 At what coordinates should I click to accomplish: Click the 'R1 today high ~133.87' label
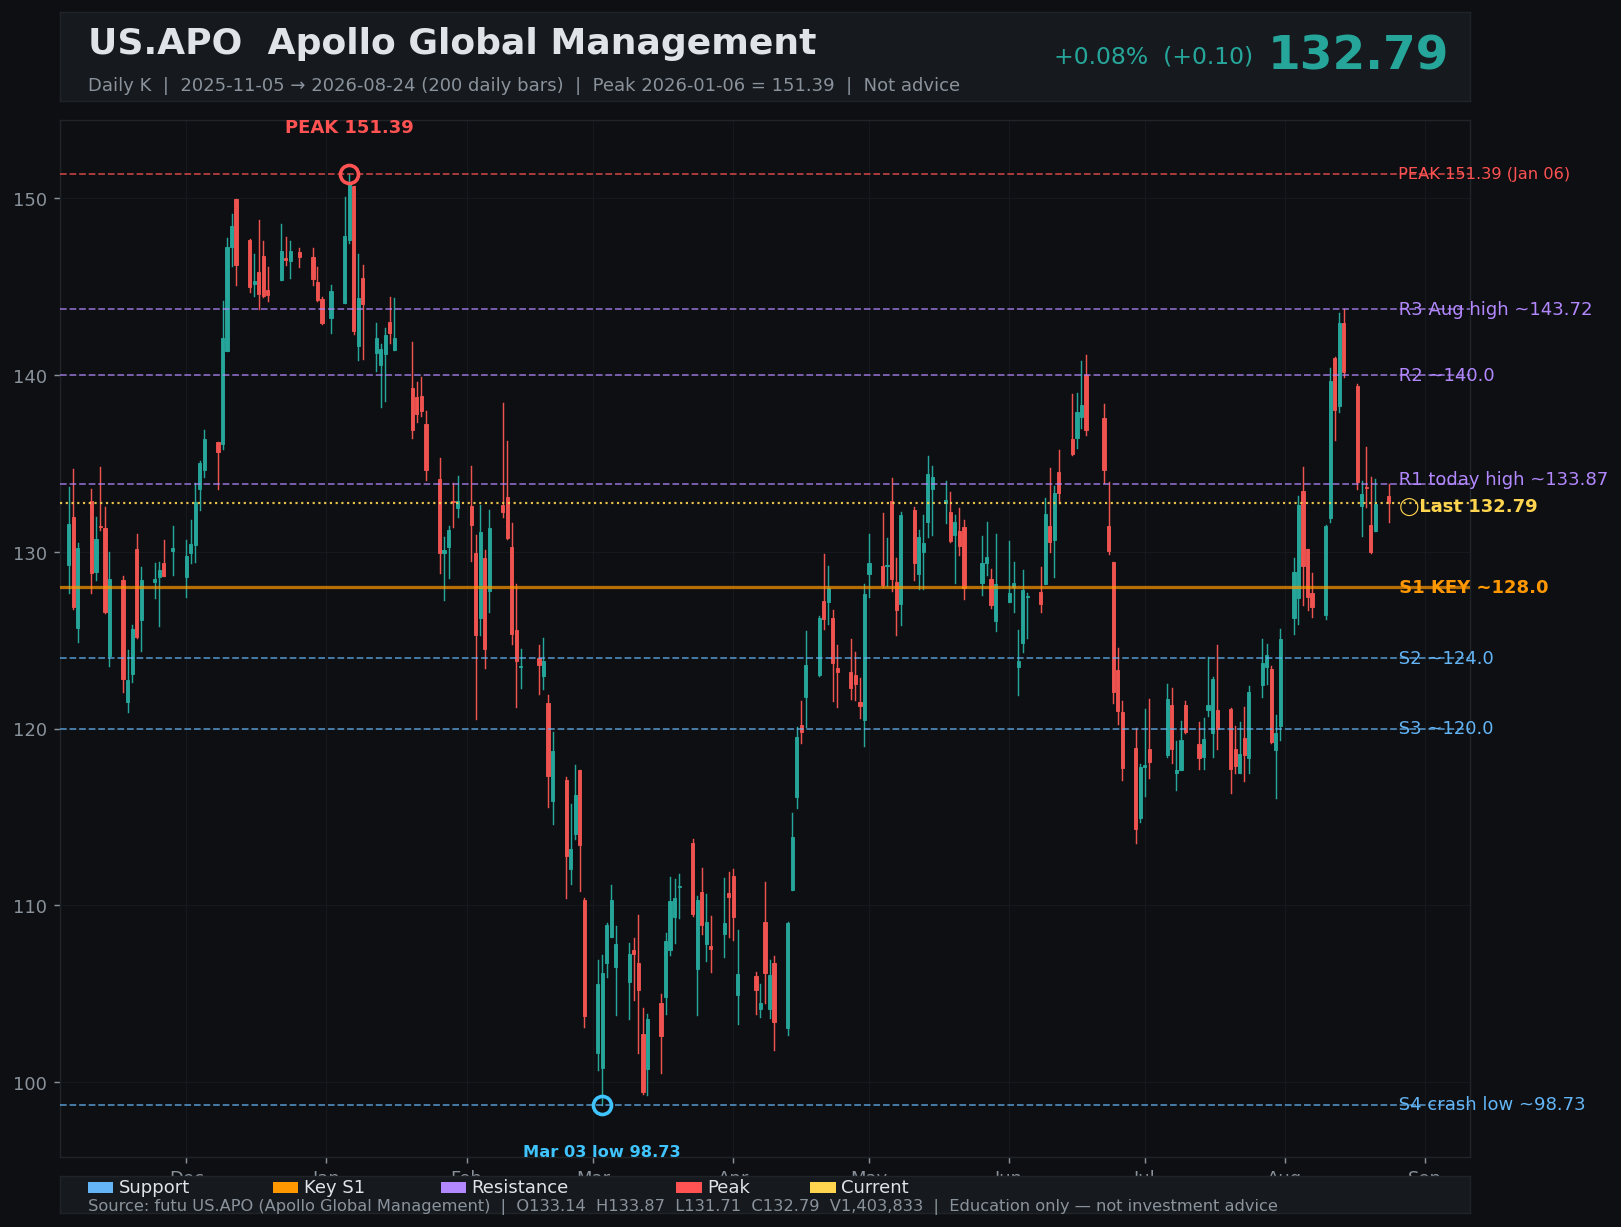coord(1503,479)
